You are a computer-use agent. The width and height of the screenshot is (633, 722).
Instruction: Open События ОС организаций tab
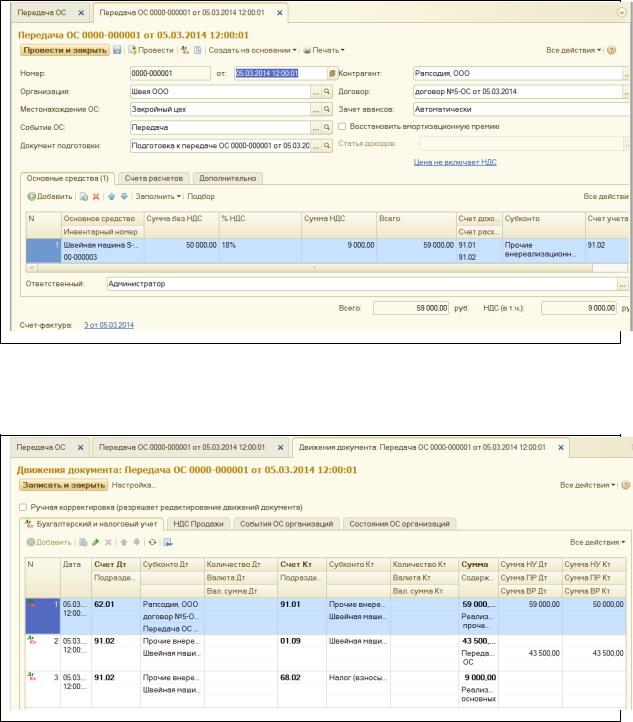[x=286, y=524]
